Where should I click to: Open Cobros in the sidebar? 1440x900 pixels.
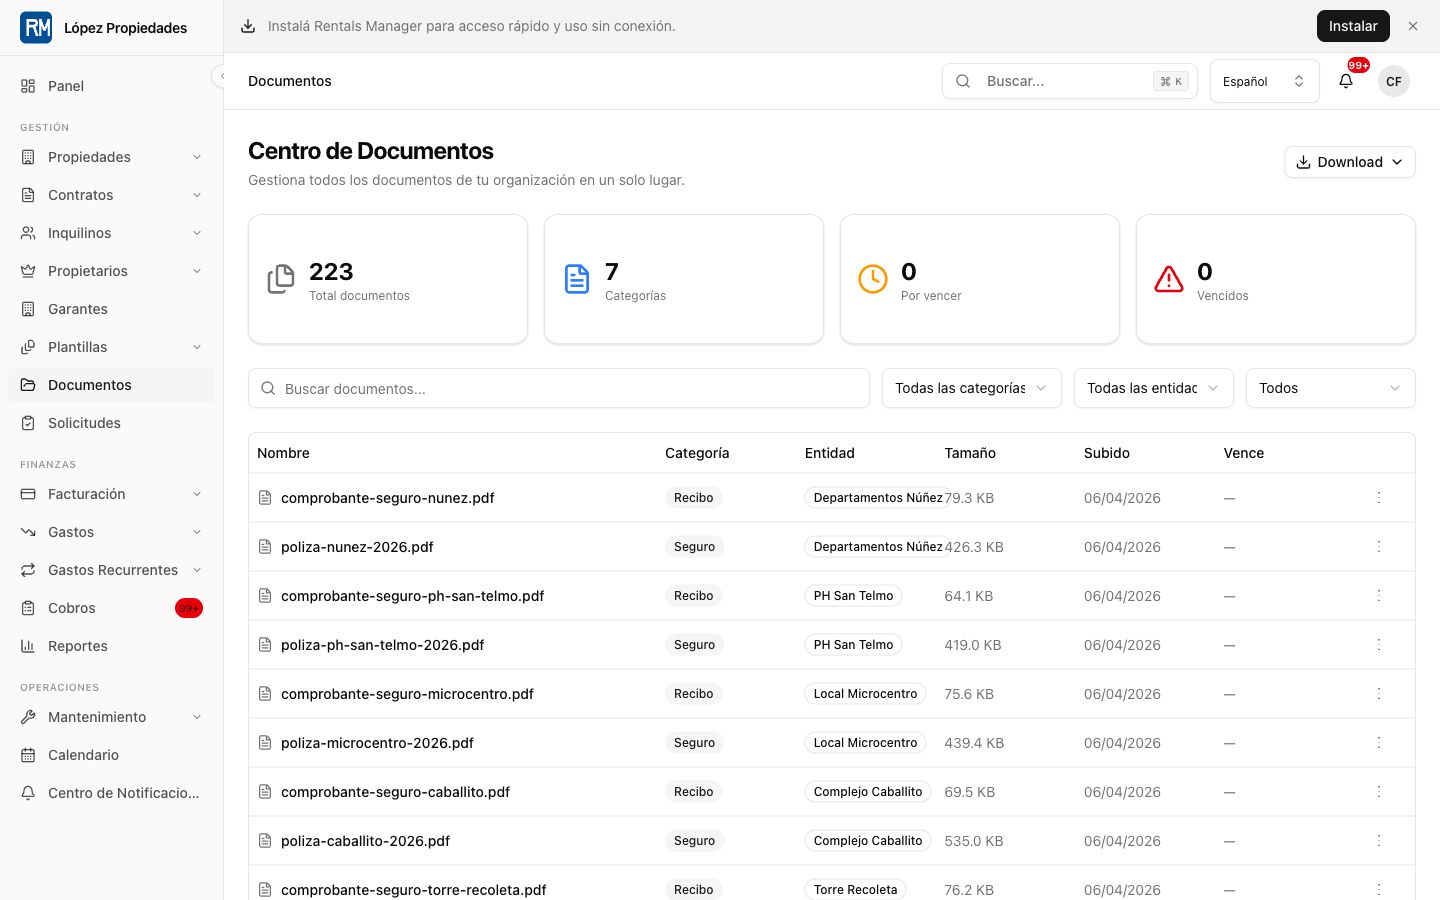click(111, 608)
